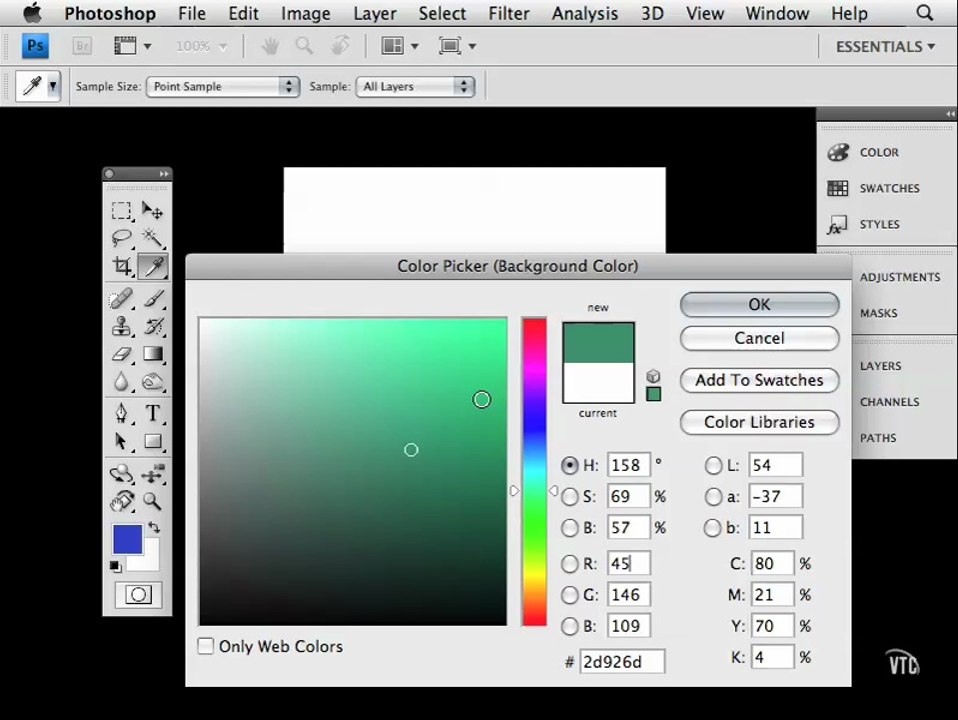
Task: Select the S saturation radio button
Action: pyautogui.click(x=569, y=496)
